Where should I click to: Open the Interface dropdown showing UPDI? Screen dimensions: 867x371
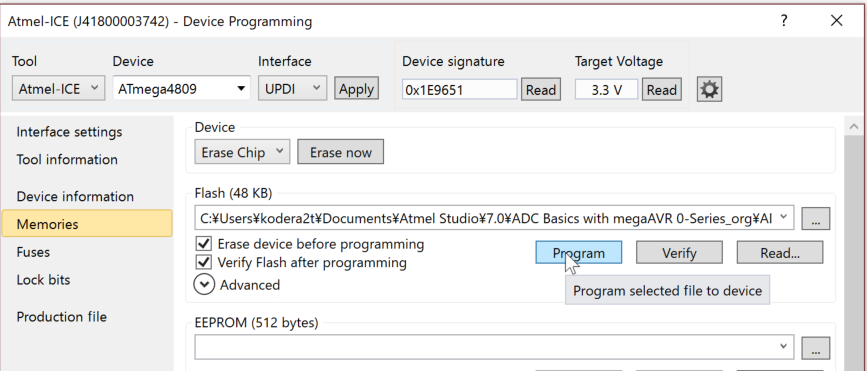coord(293,88)
